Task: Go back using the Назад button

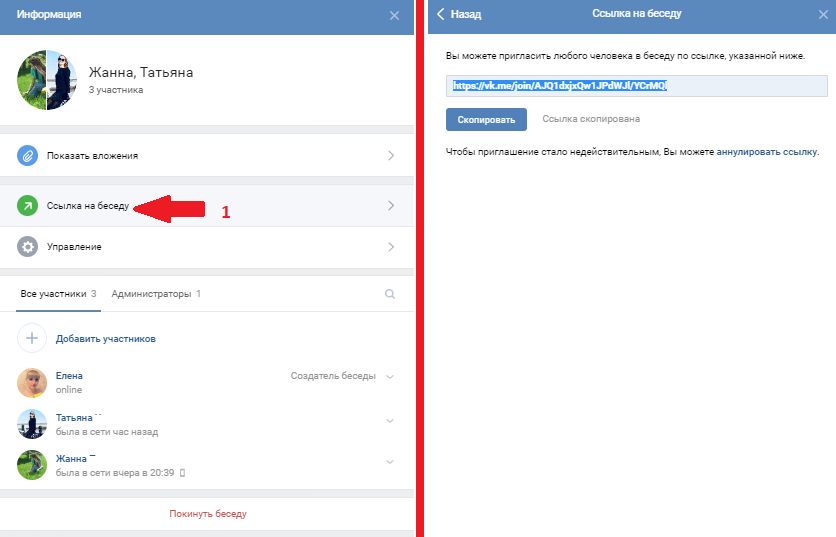Action: (x=459, y=15)
